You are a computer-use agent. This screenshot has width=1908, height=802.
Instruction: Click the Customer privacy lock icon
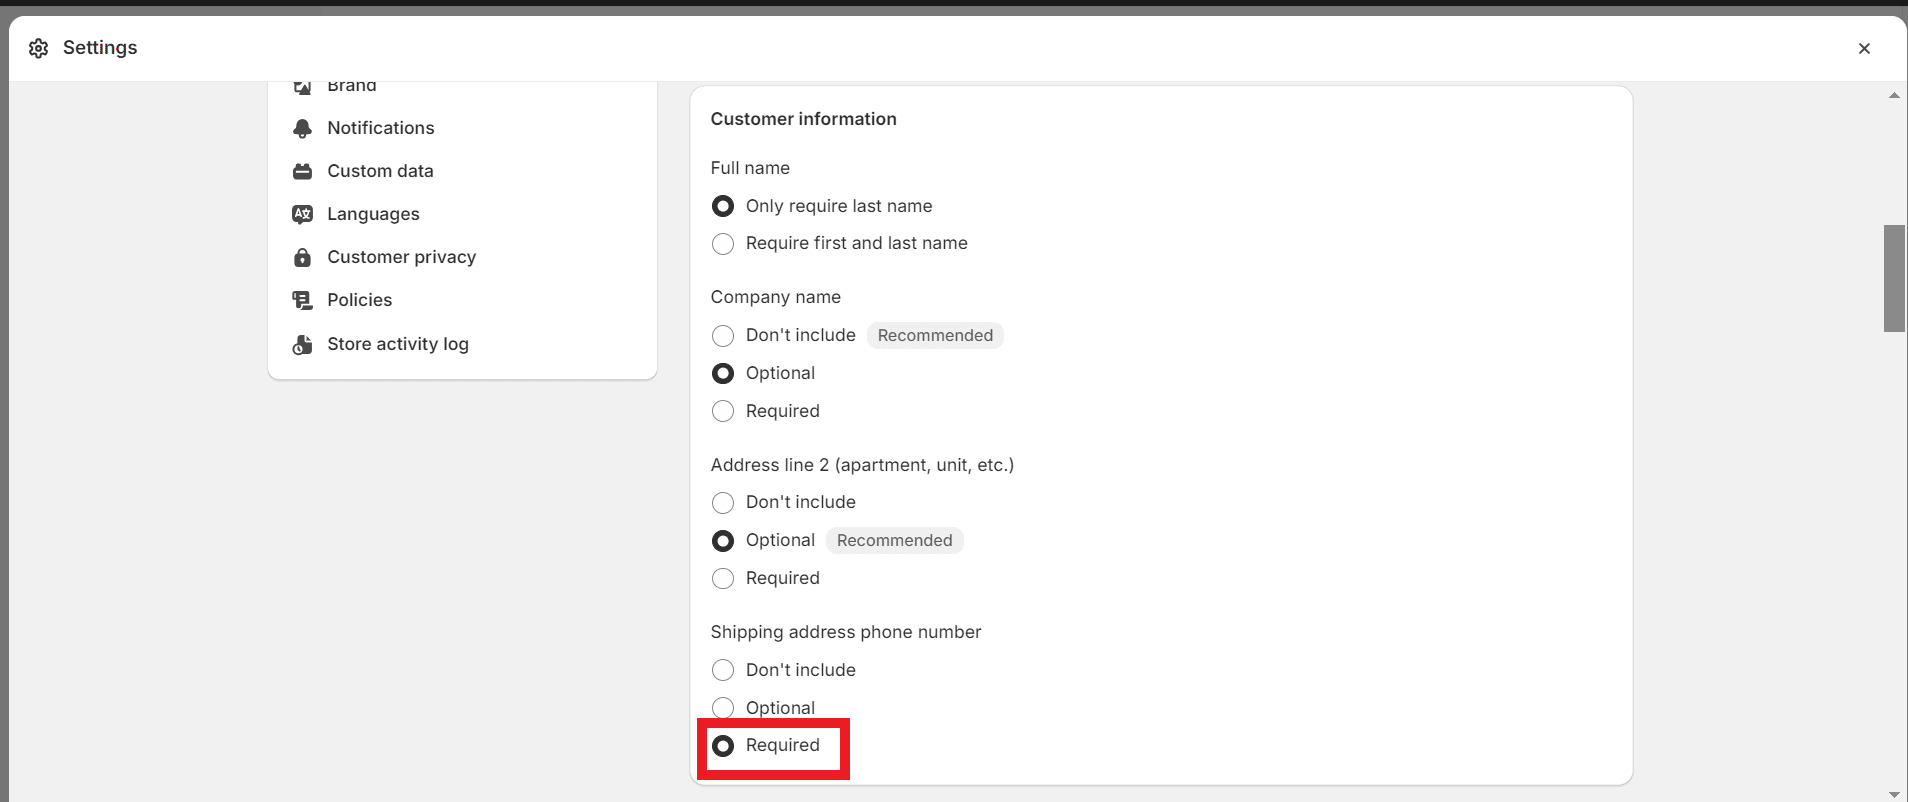(x=302, y=257)
